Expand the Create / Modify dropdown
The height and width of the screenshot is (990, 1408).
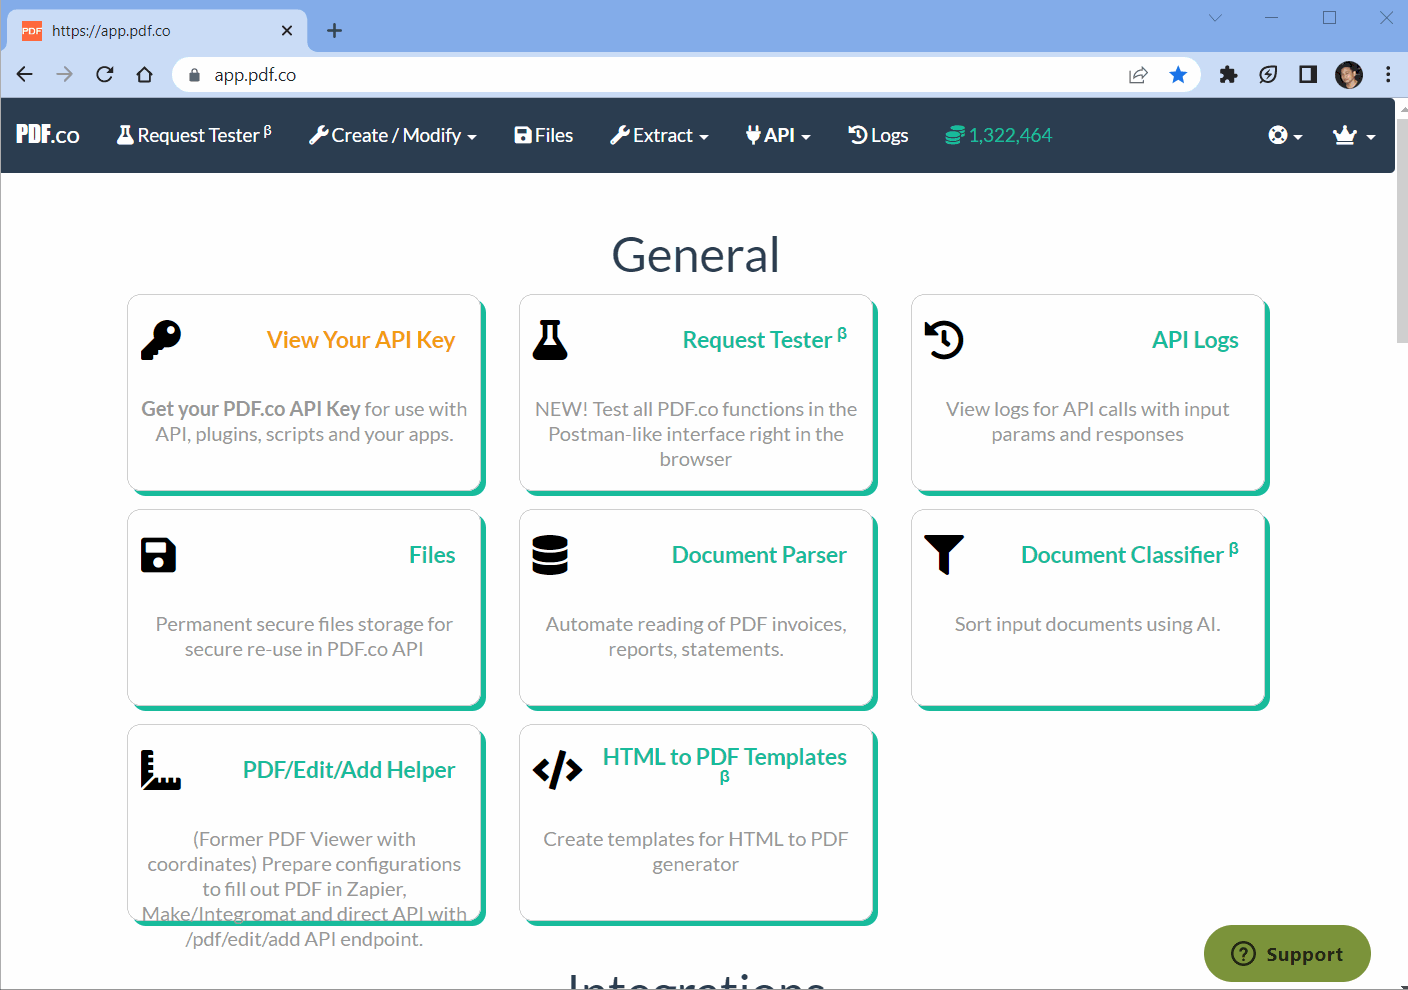pos(393,135)
